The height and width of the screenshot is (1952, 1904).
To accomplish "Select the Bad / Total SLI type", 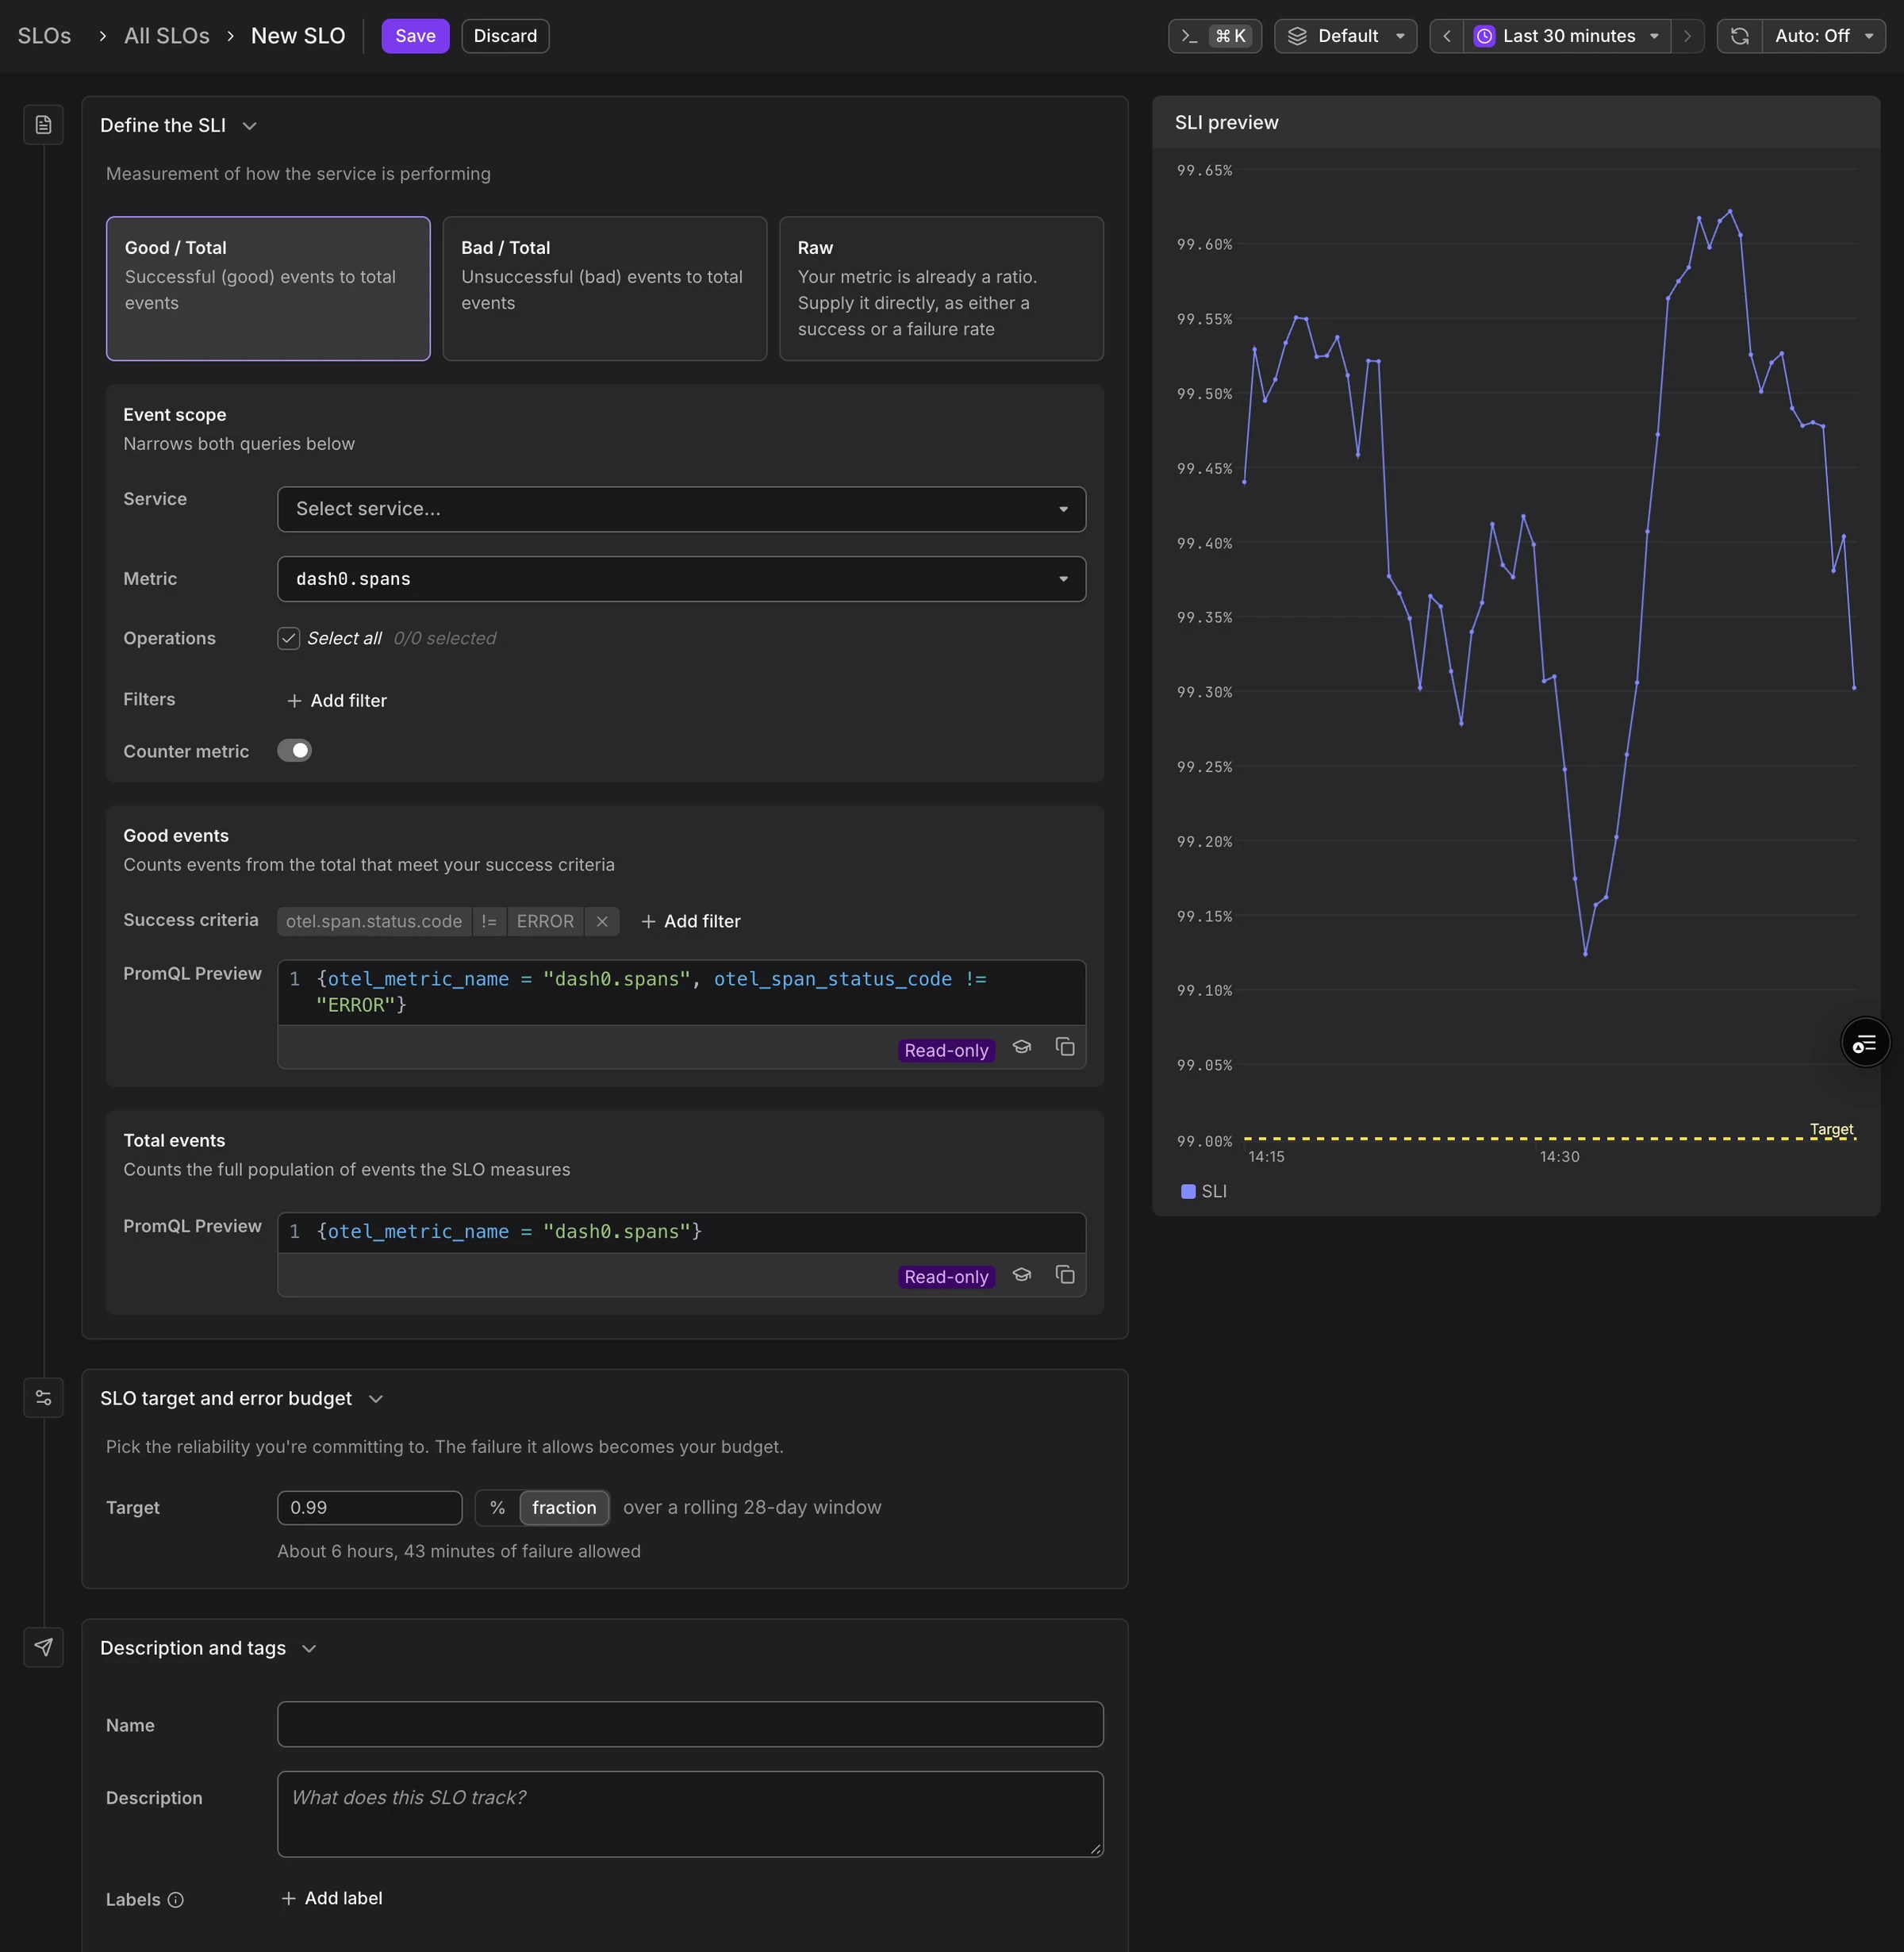I will click(605, 289).
